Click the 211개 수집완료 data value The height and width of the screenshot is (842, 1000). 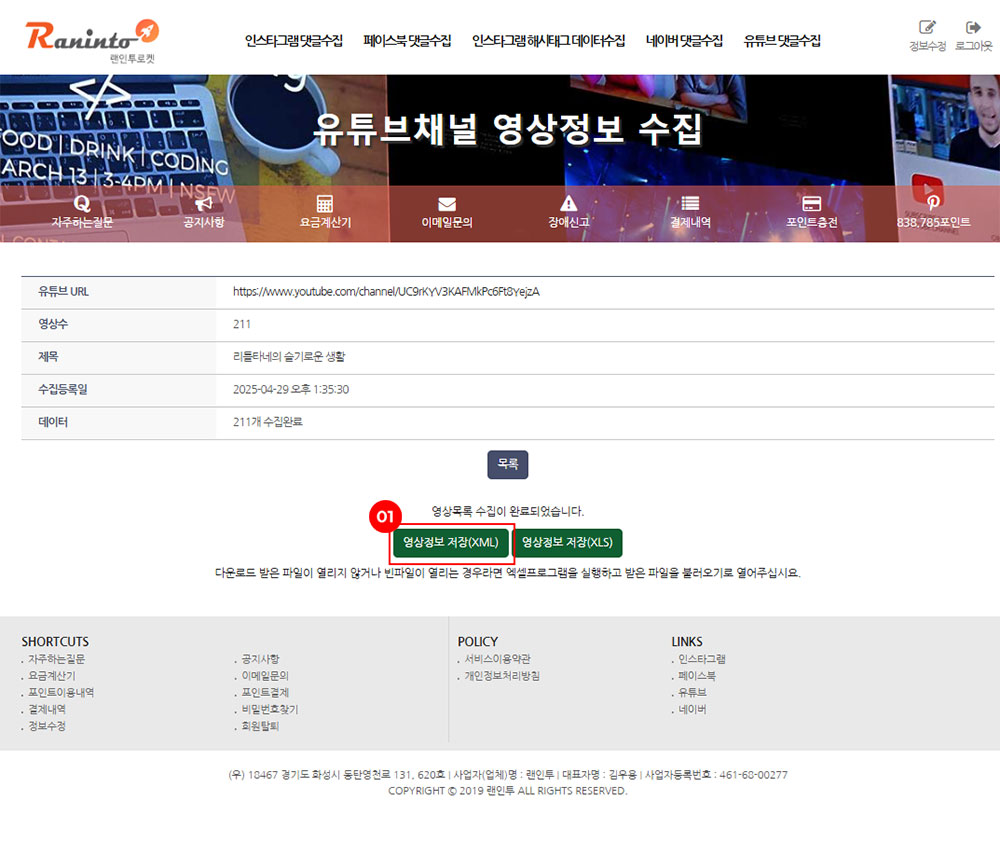(268, 422)
